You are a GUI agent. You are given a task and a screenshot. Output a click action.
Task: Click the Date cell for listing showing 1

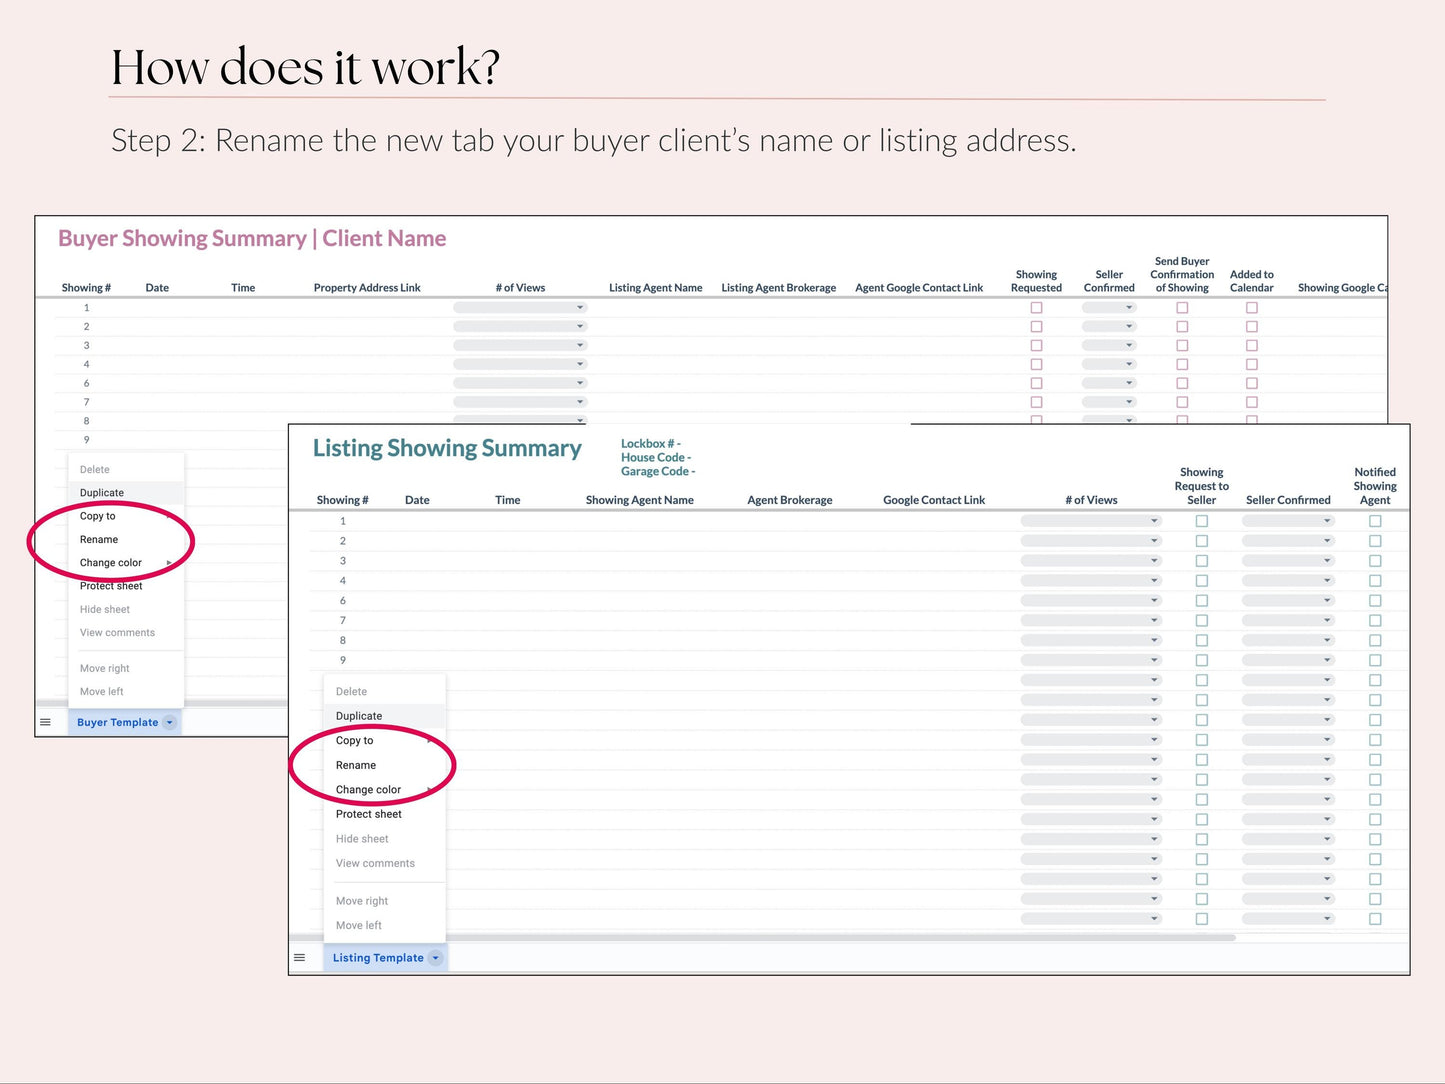[x=417, y=521]
